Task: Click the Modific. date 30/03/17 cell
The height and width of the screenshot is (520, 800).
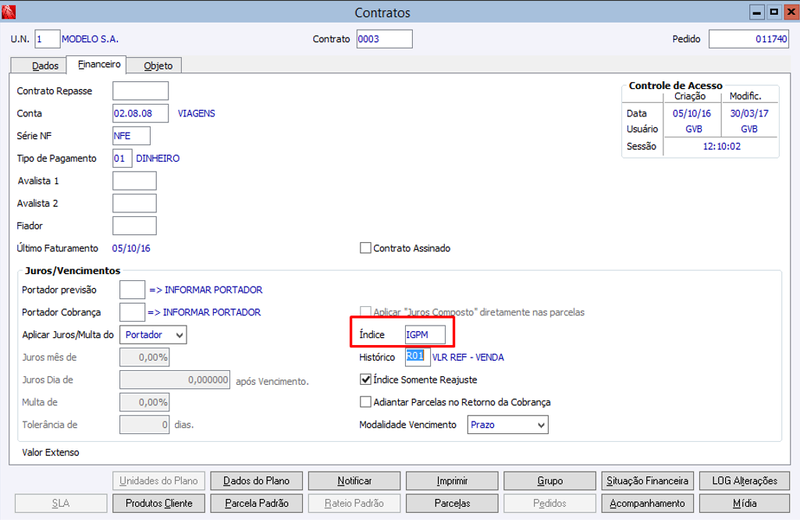Action: pos(749,113)
